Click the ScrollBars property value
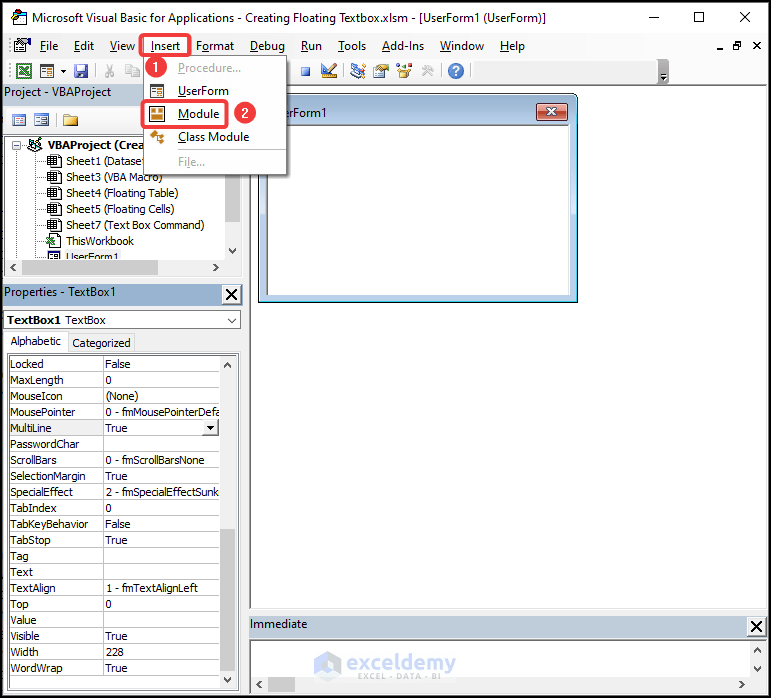This screenshot has width=771, height=698. (x=161, y=460)
